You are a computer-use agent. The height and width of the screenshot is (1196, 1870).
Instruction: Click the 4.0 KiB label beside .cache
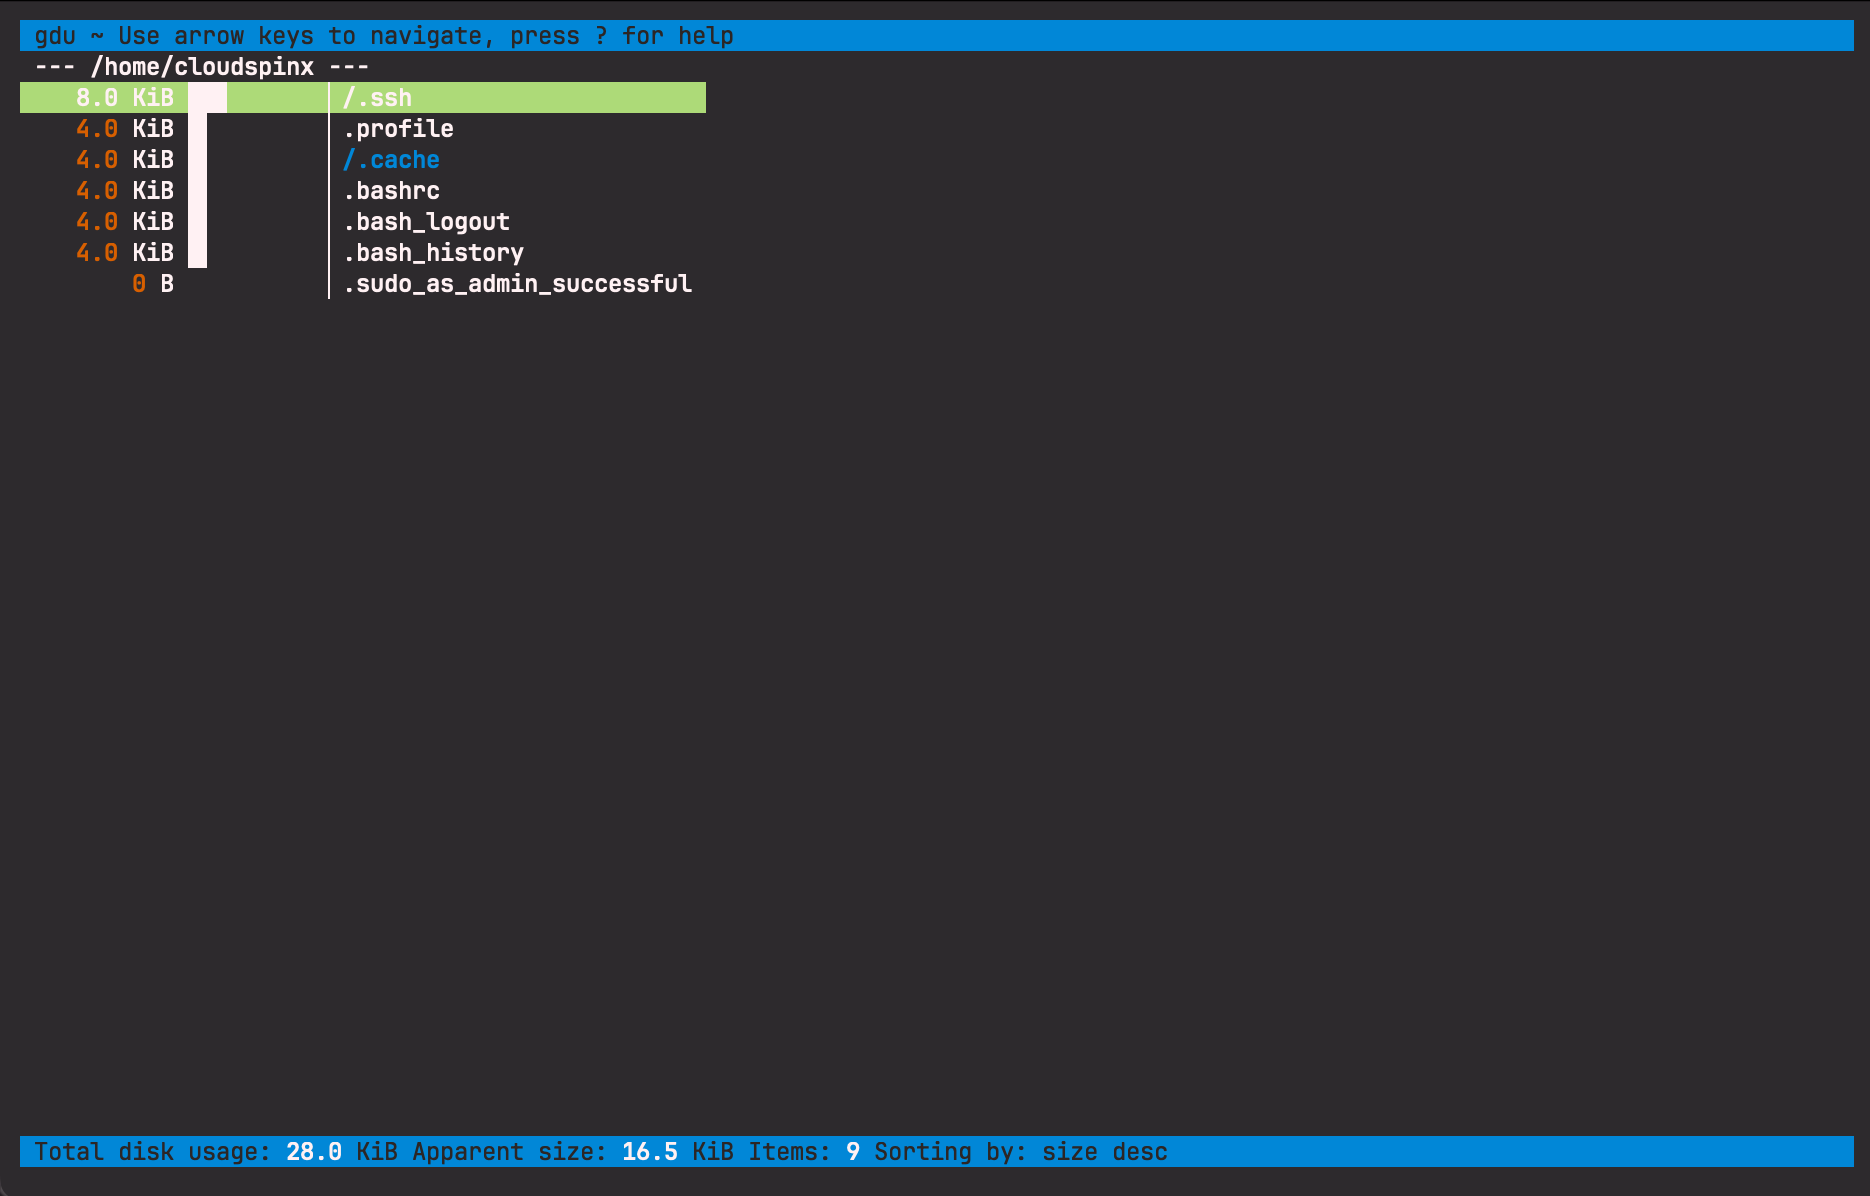tap(125, 159)
